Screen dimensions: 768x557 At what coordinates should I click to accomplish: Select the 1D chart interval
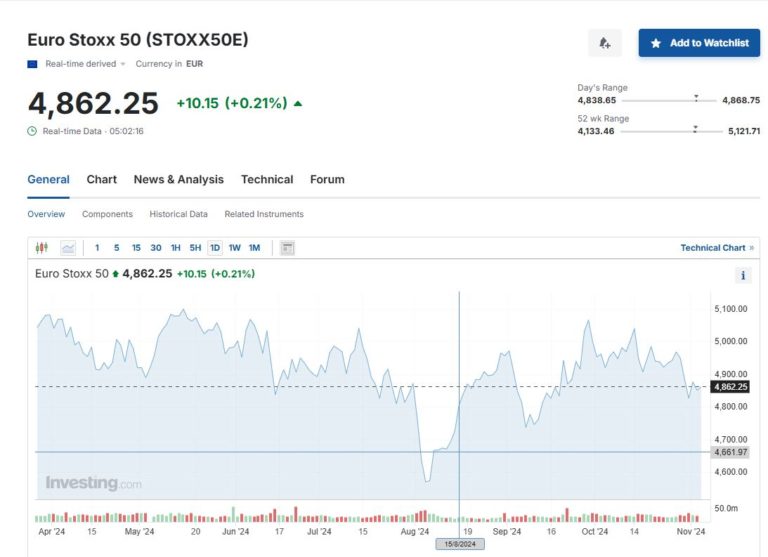pos(215,248)
